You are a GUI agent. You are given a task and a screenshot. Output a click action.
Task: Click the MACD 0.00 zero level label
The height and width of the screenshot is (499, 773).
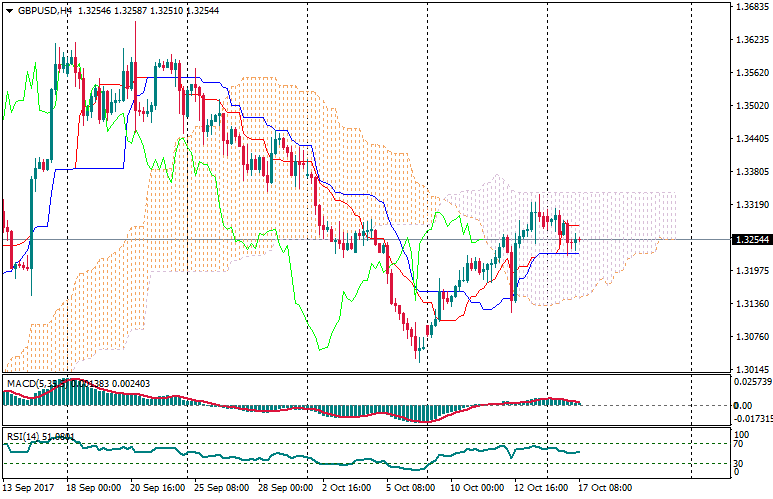pos(744,405)
